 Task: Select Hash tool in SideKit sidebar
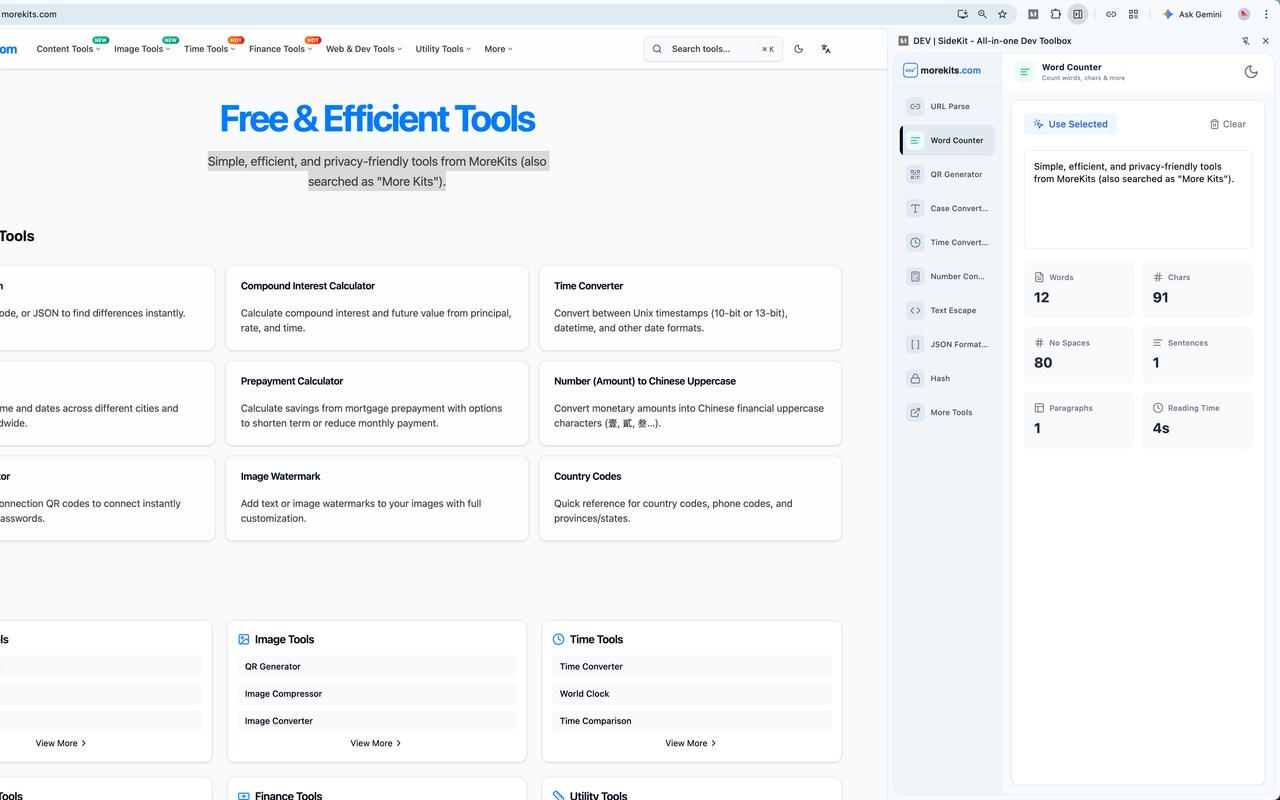[x=948, y=378]
